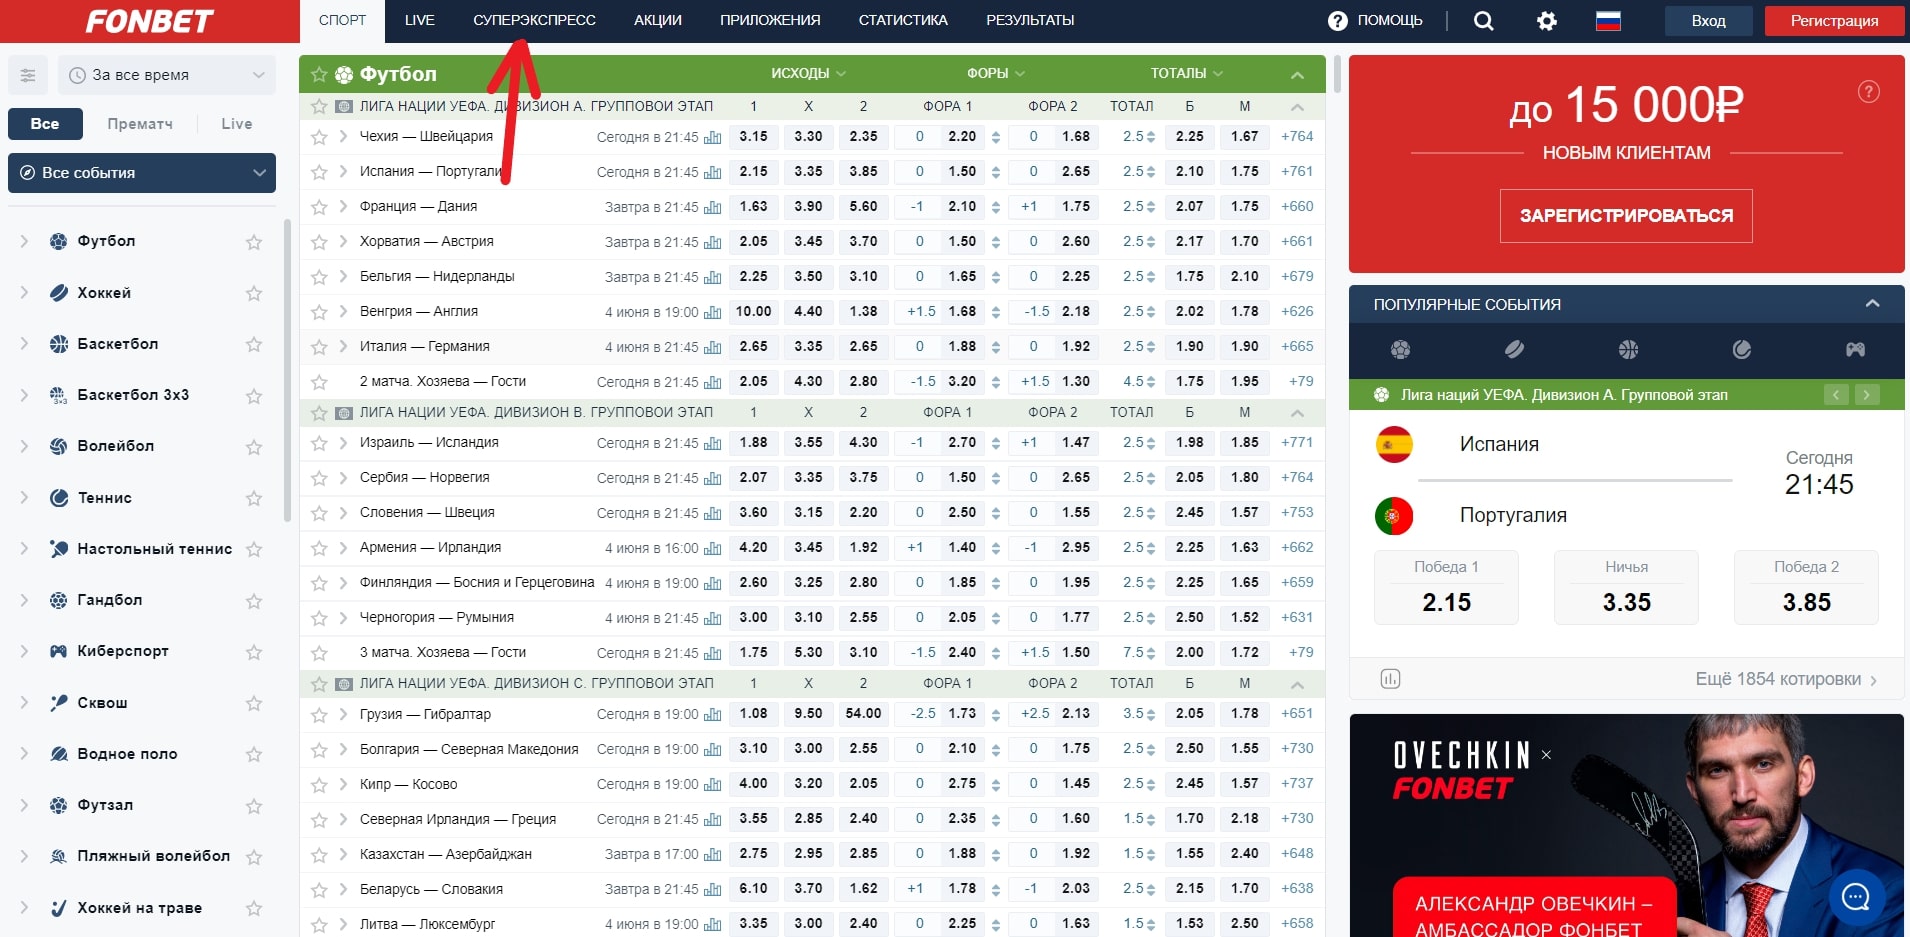Go to the АКЦИИ tab
Viewport: 1910px width, 937px height.
click(x=658, y=20)
